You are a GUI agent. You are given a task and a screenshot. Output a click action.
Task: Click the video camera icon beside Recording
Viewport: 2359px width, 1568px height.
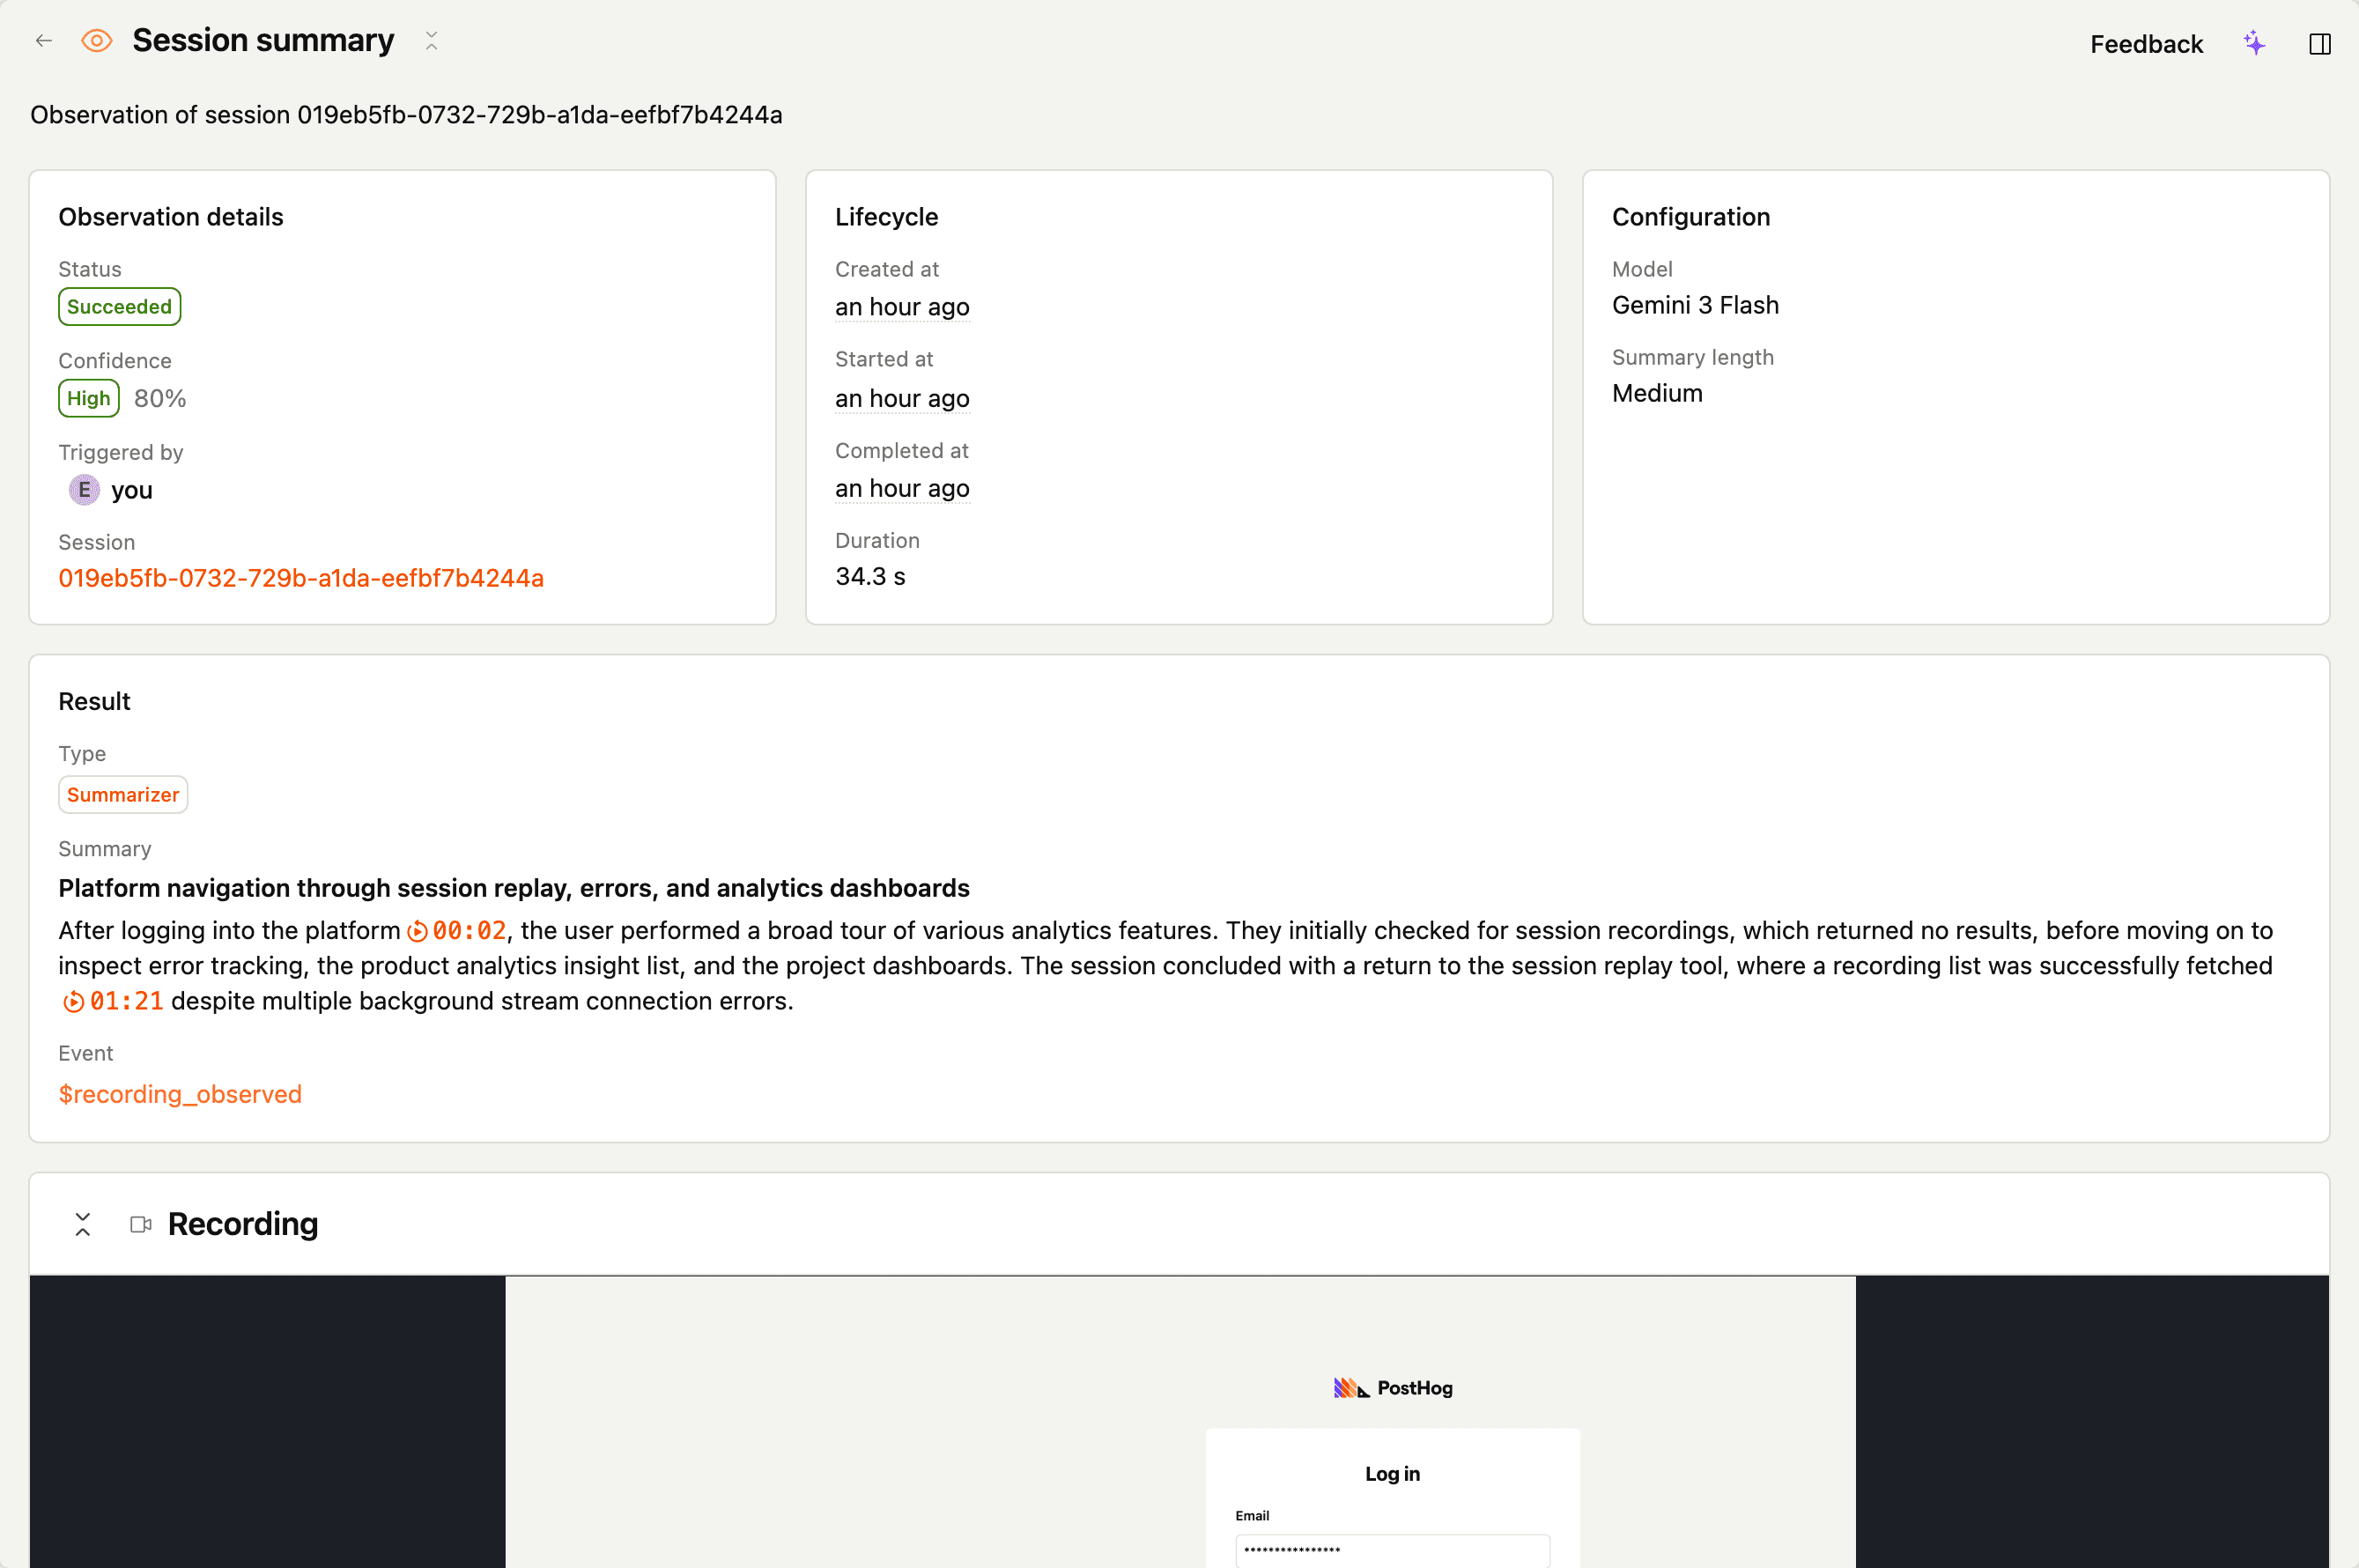[x=141, y=1224]
